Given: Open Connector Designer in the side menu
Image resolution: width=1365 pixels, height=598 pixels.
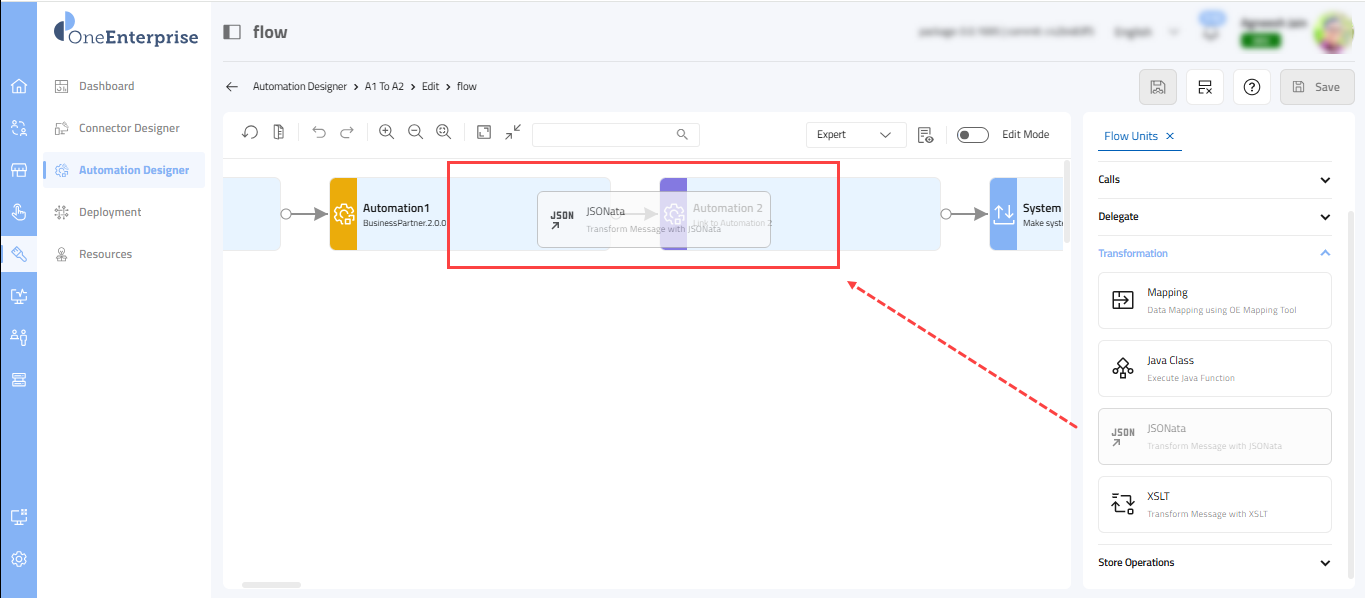Looking at the screenshot, I should pyautogui.click(x=129, y=128).
